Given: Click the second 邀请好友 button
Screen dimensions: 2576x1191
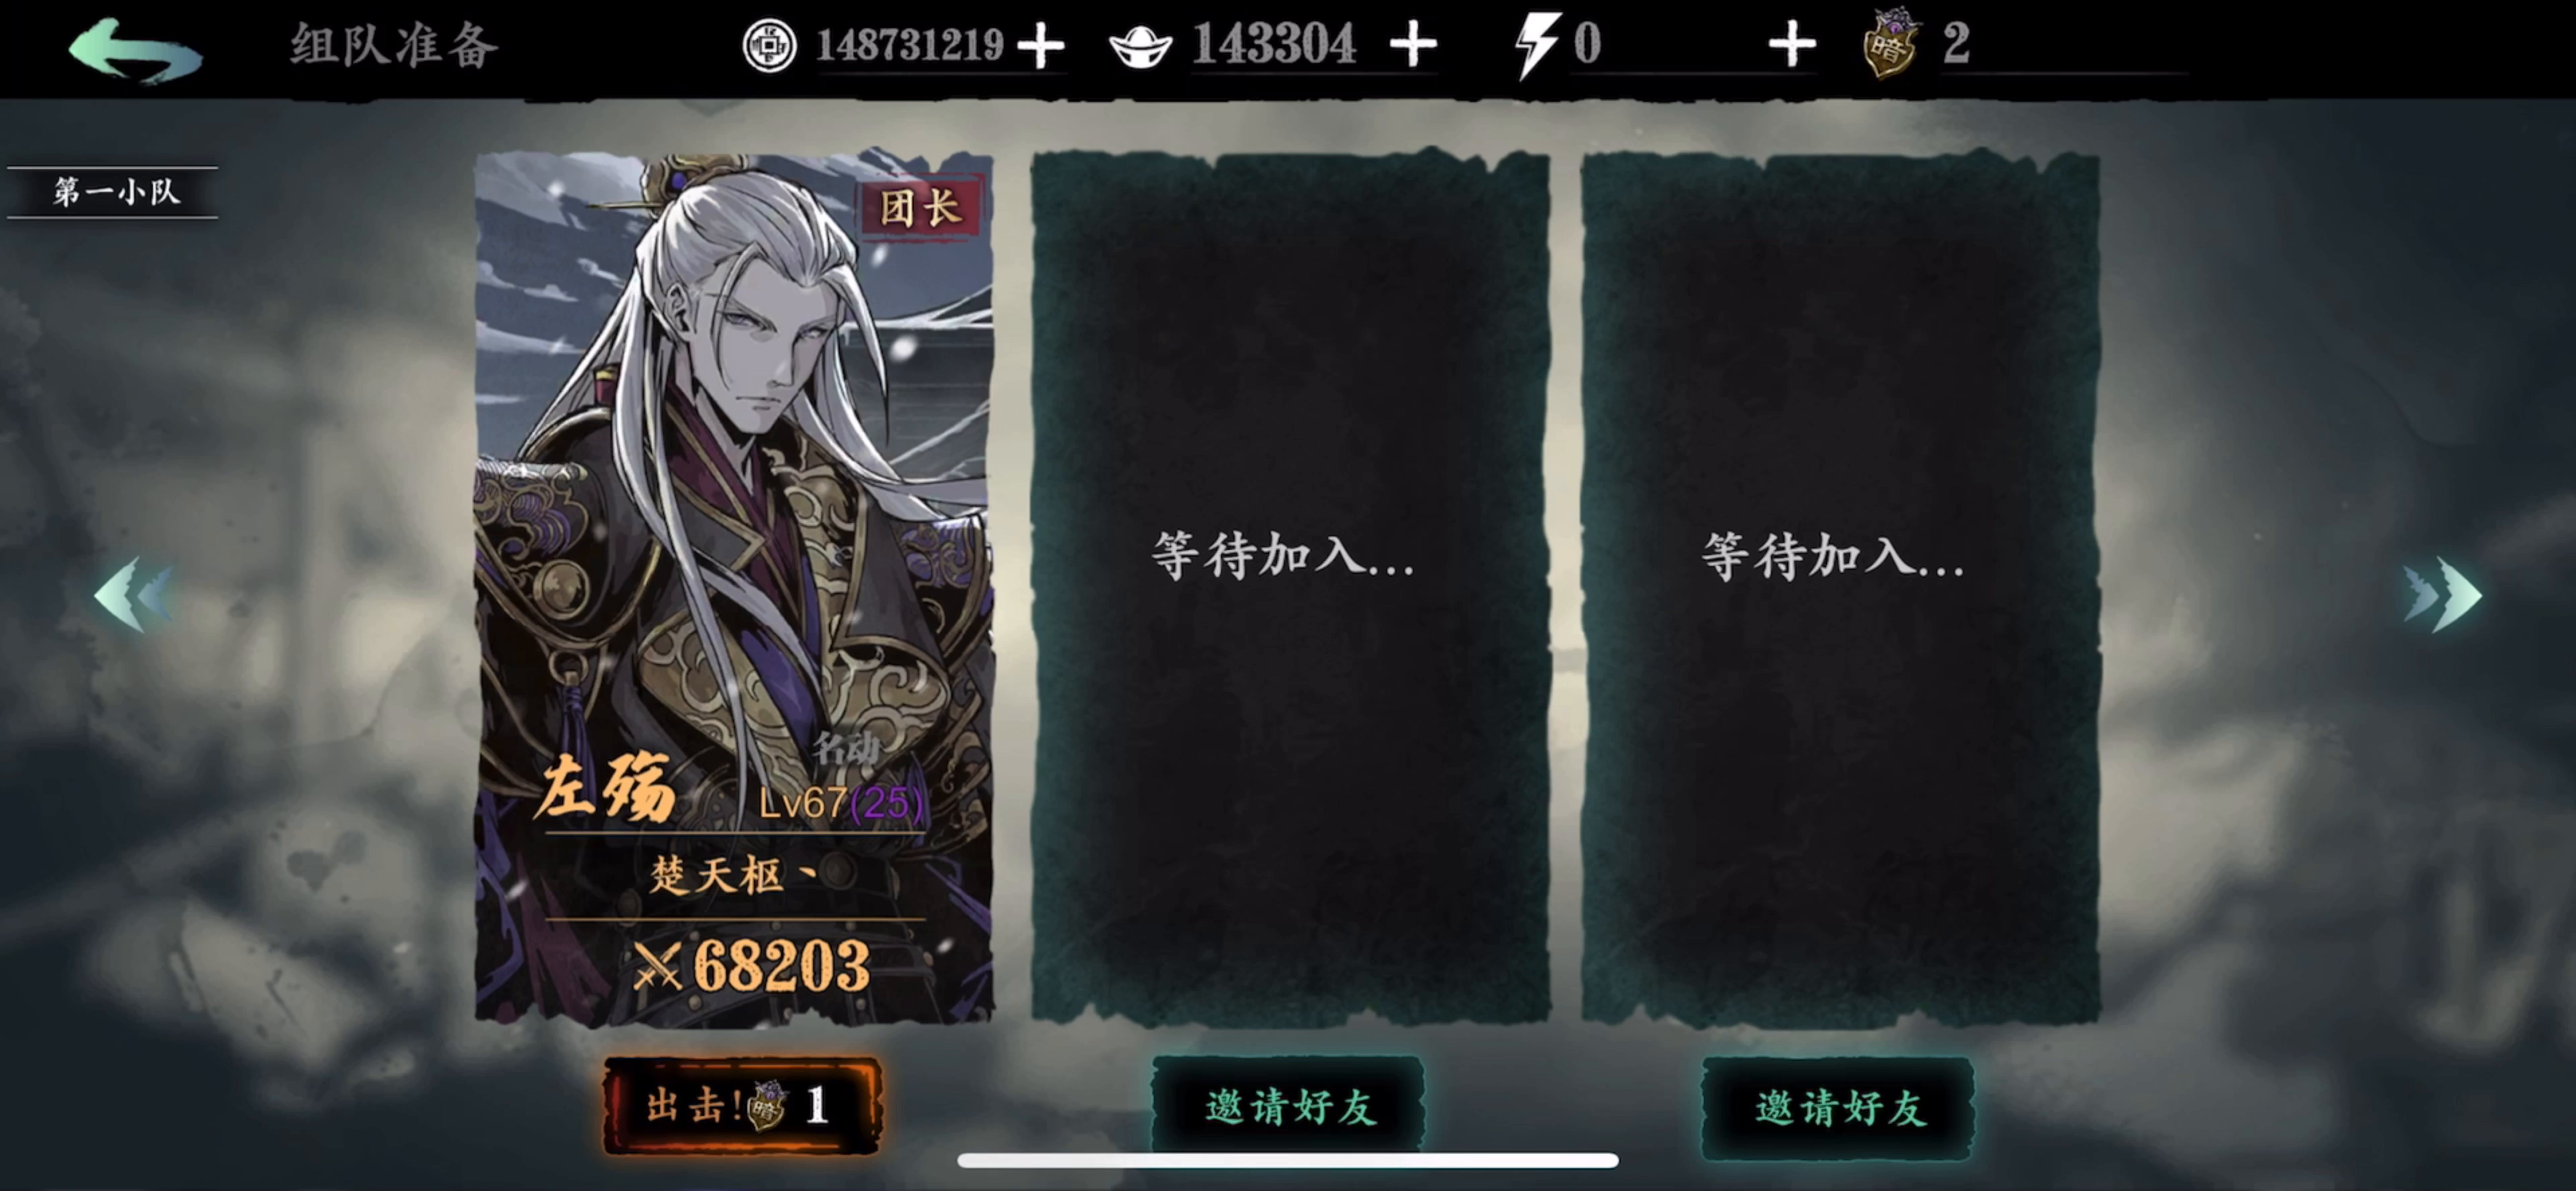Looking at the screenshot, I should coord(1838,1108).
